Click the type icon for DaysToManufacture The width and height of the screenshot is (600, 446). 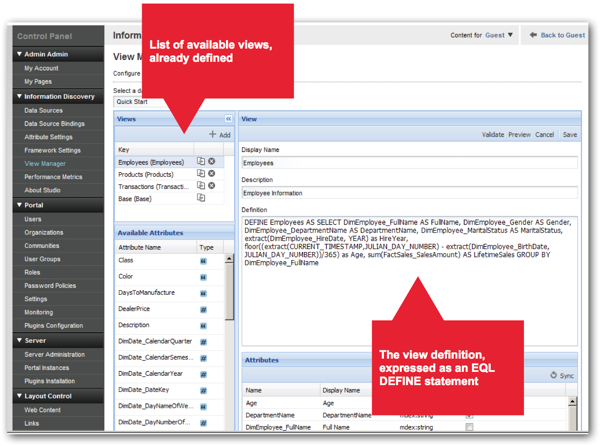click(204, 293)
